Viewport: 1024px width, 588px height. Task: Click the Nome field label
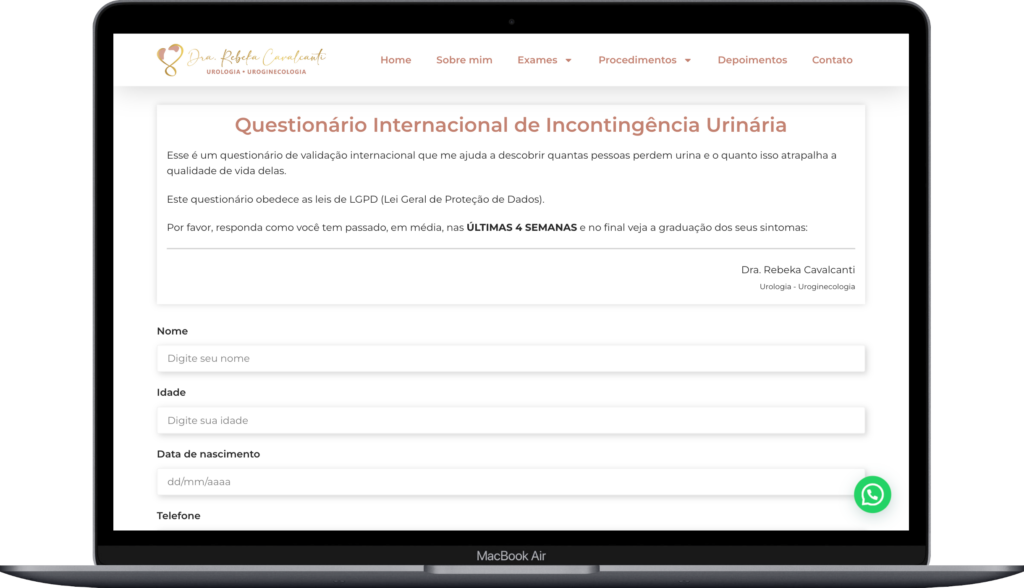pyautogui.click(x=172, y=331)
